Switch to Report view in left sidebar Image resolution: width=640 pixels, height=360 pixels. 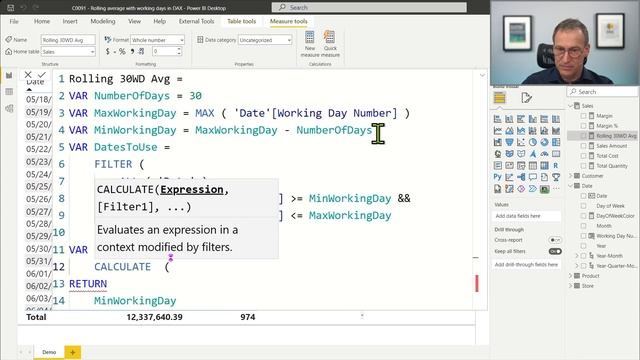tap(9, 76)
